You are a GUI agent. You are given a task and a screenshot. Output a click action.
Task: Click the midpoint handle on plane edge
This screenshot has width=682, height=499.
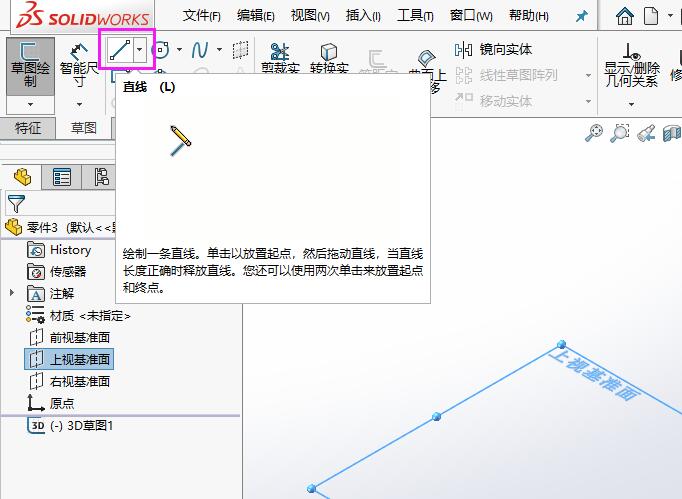[x=436, y=417]
